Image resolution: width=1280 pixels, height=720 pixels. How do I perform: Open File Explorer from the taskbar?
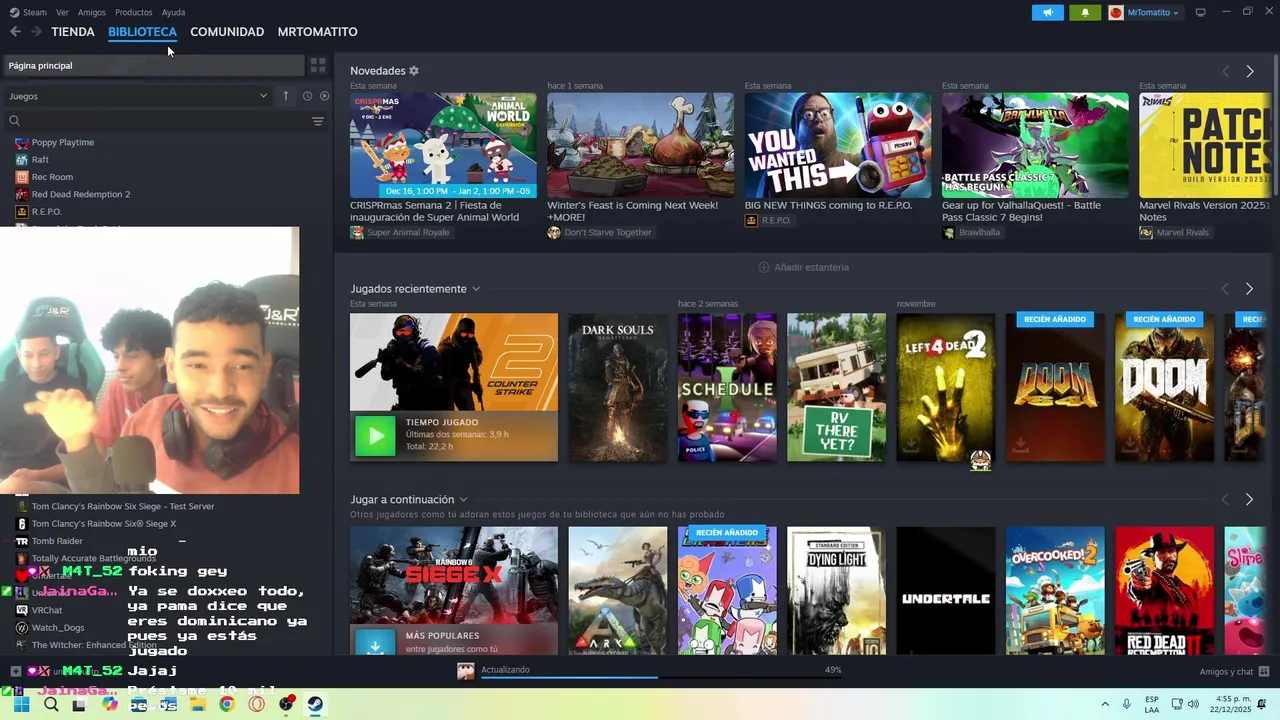pyautogui.click(x=198, y=704)
